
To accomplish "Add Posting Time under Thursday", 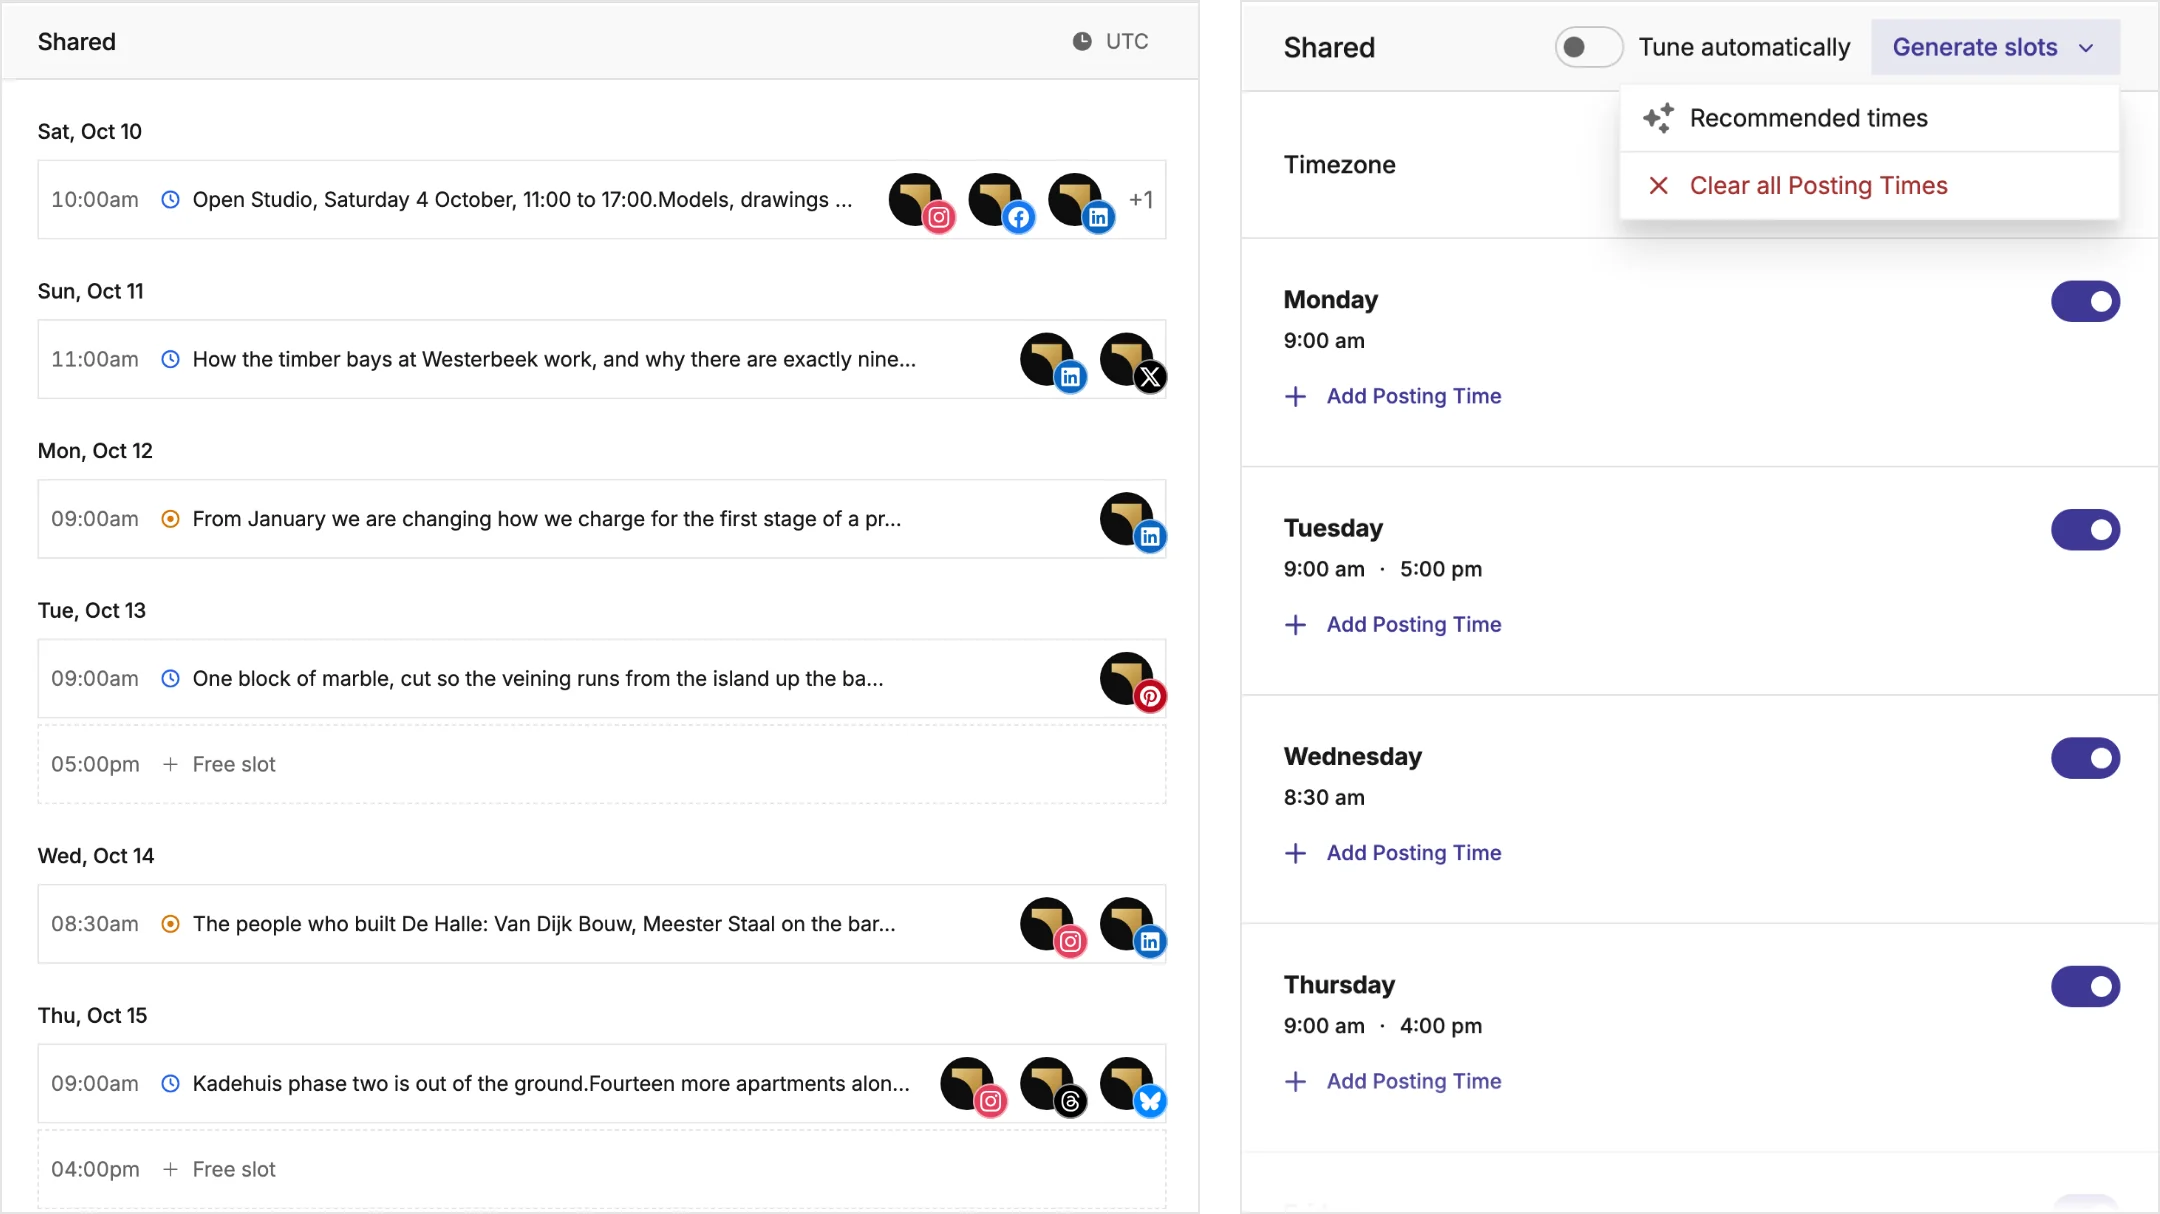I will click(x=1393, y=1081).
